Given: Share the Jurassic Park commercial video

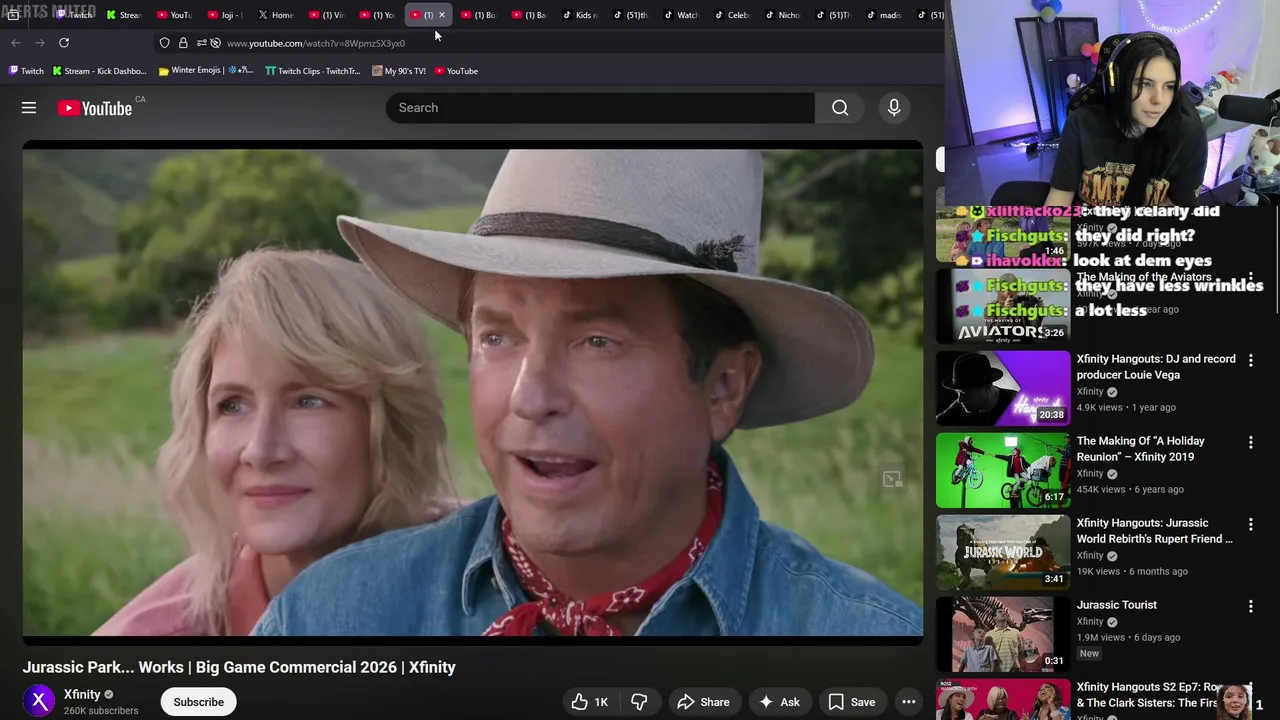Looking at the screenshot, I should 703,702.
